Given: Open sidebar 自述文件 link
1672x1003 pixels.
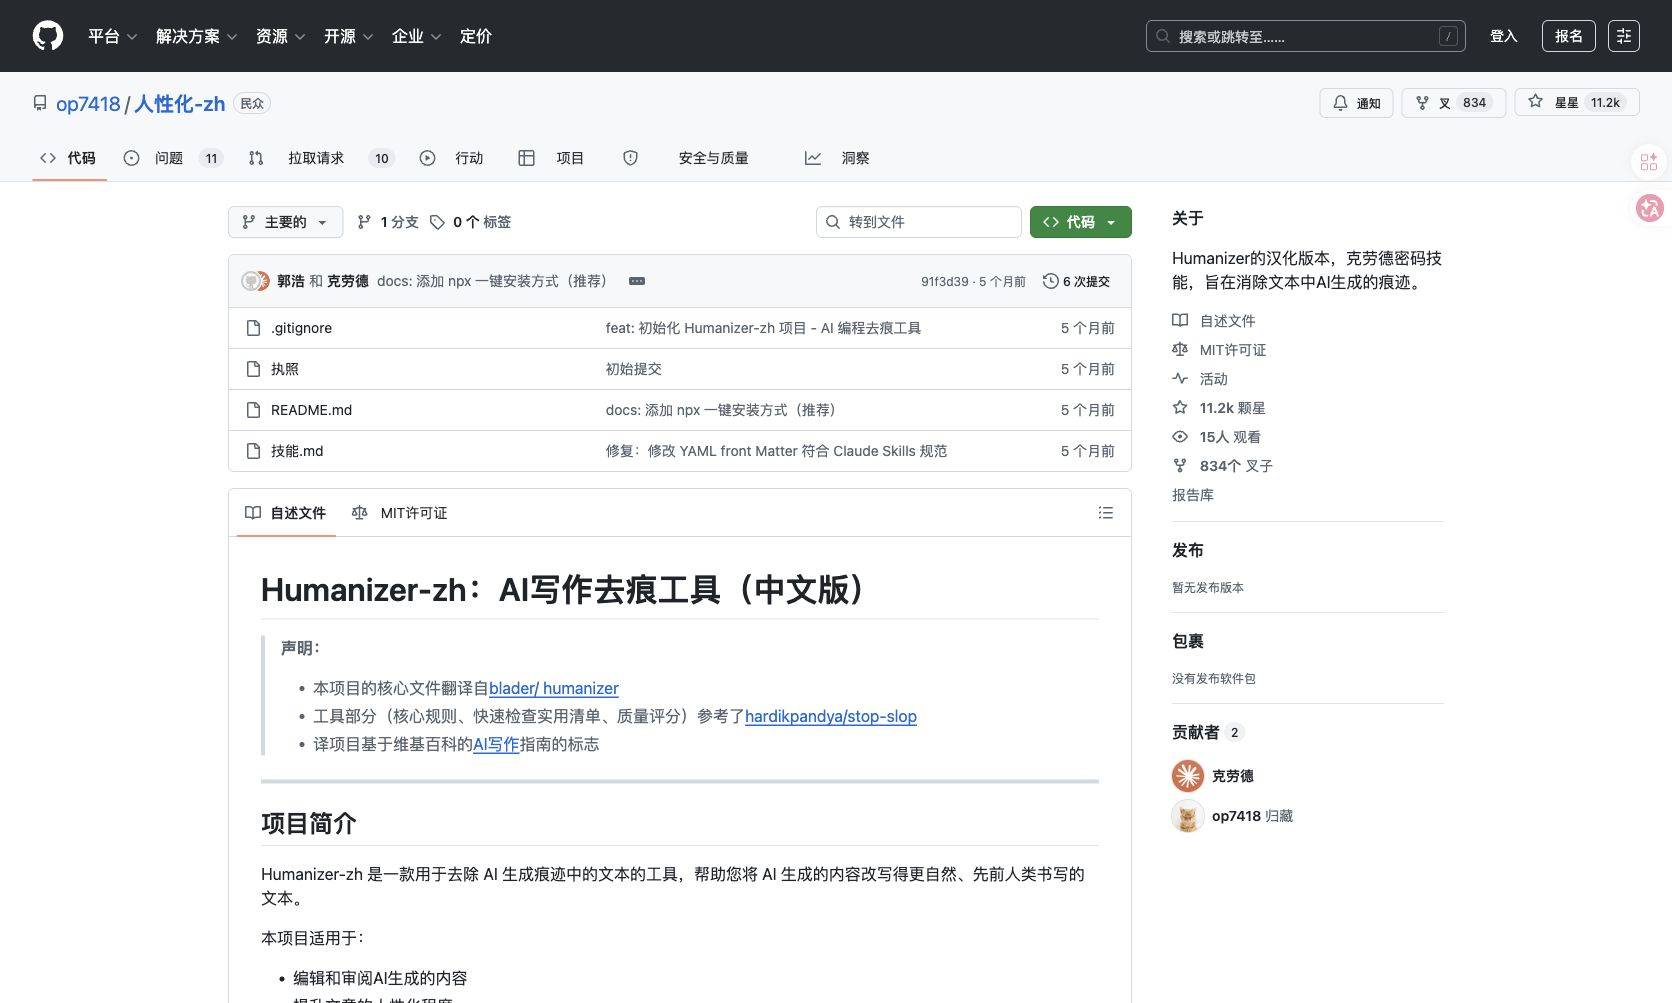Looking at the screenshot, I should (1214, 321).
